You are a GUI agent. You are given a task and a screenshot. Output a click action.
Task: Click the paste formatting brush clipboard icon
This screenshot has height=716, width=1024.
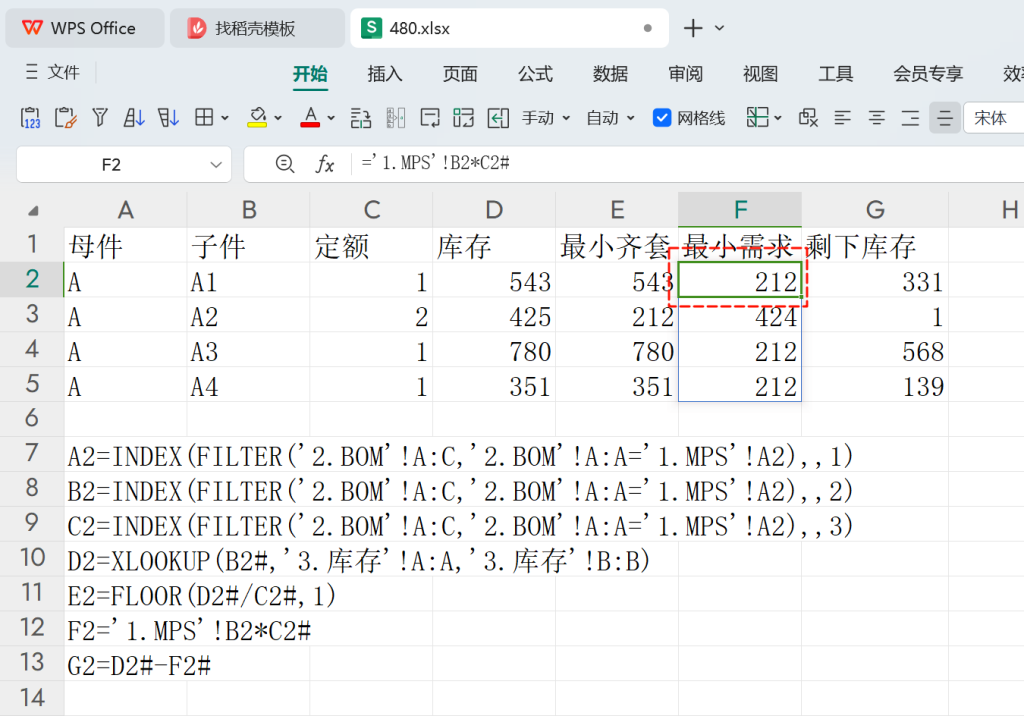click(65, 118)
